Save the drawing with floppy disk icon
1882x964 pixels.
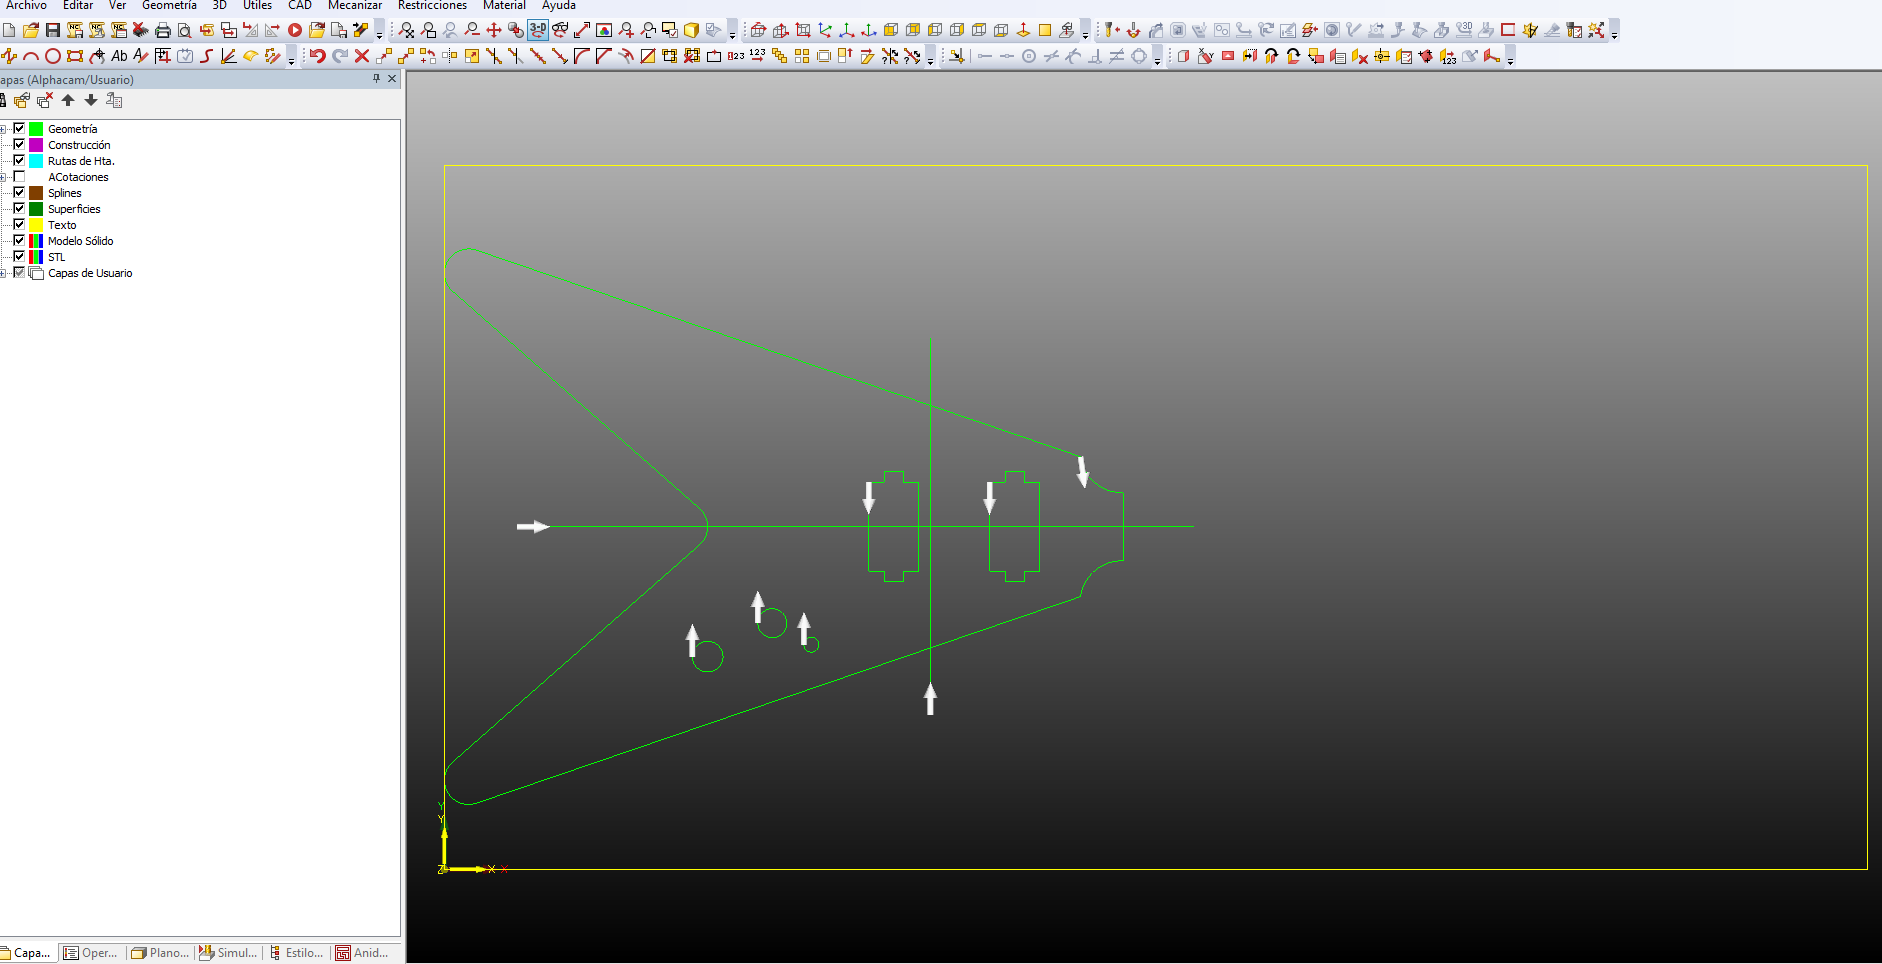click(x=53, y=30)
